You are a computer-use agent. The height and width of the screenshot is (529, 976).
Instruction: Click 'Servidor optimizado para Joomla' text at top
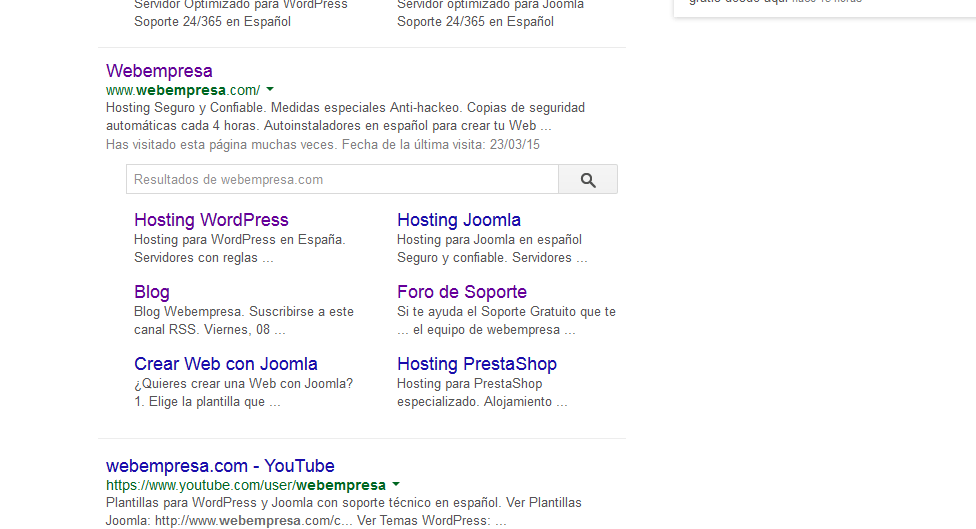tap(490, 5)
